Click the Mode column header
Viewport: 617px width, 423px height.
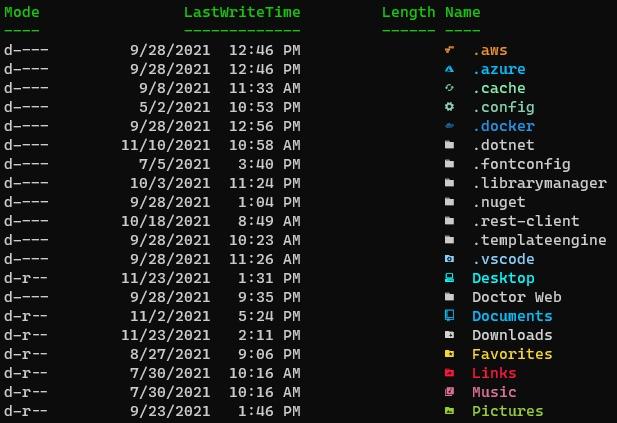pyautogui.click(x=22, y=12)
